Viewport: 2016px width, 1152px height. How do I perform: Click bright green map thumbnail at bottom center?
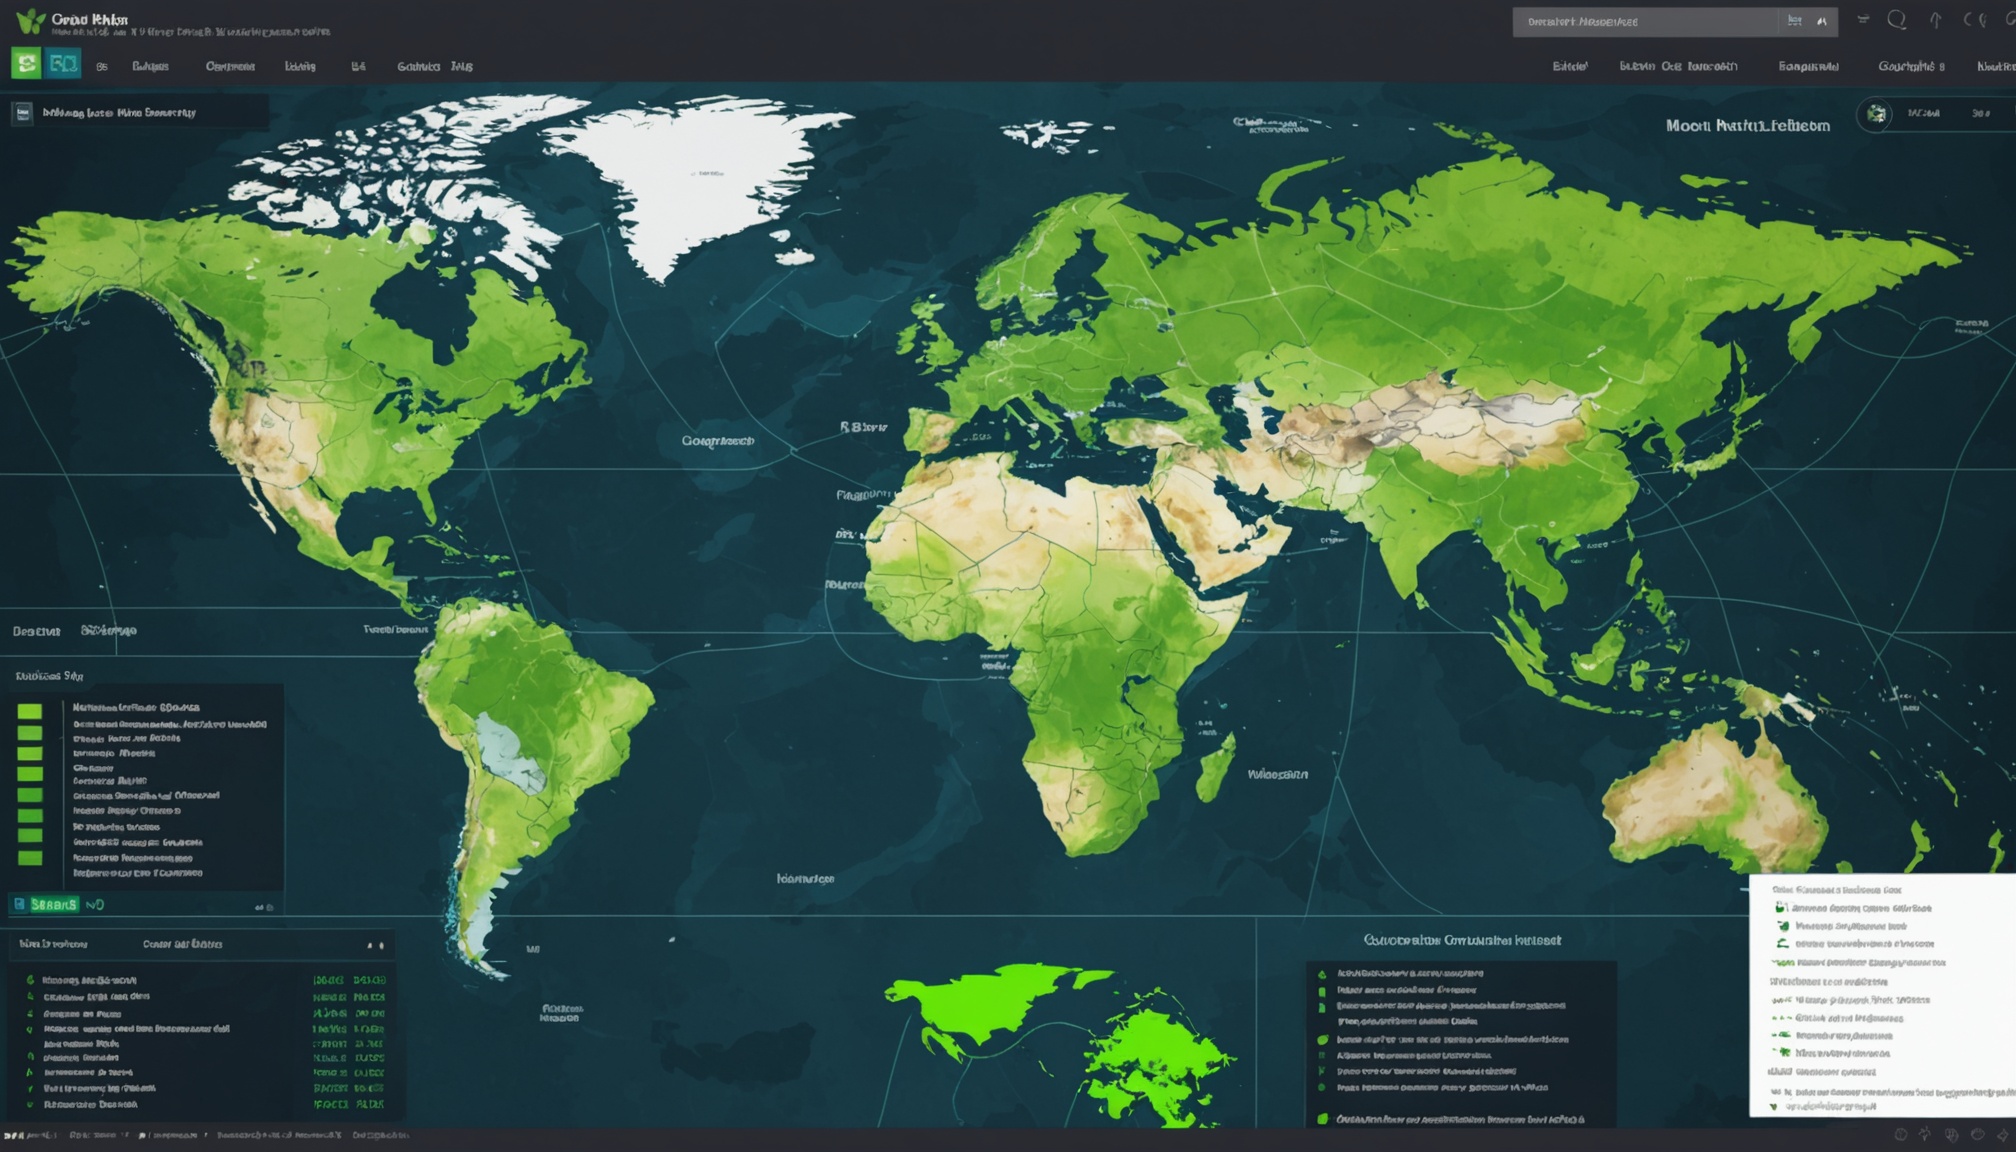pyautogui.click(x=1062, y=1040)
